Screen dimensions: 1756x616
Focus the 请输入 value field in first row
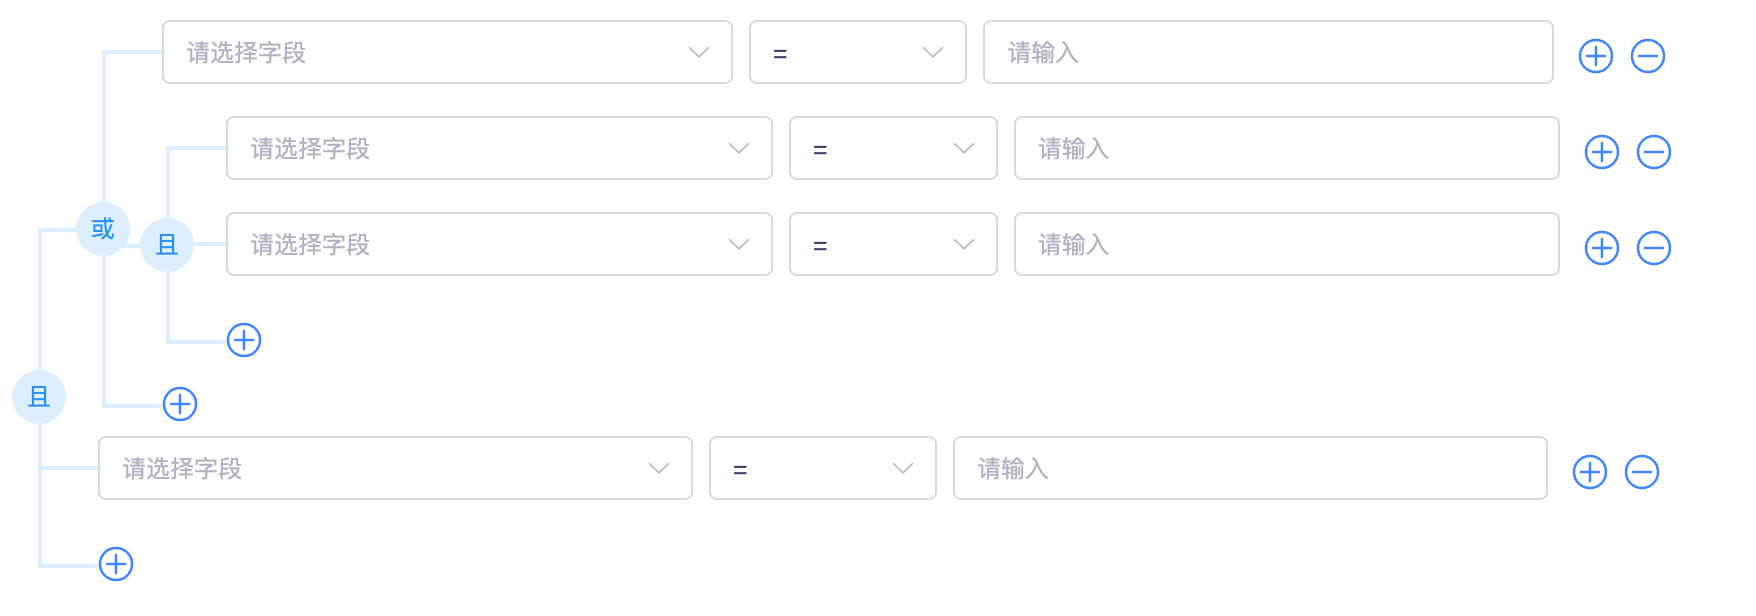tap(1268, 52)
